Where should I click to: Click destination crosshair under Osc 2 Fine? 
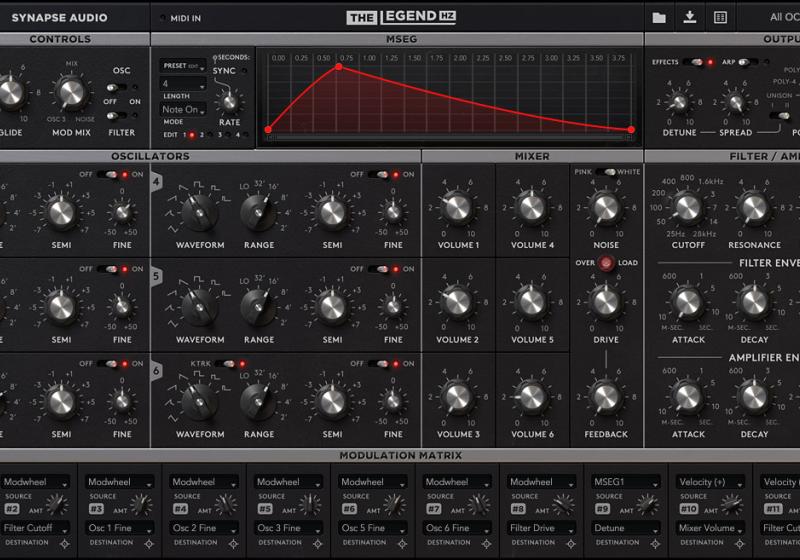tap(233, 544)
